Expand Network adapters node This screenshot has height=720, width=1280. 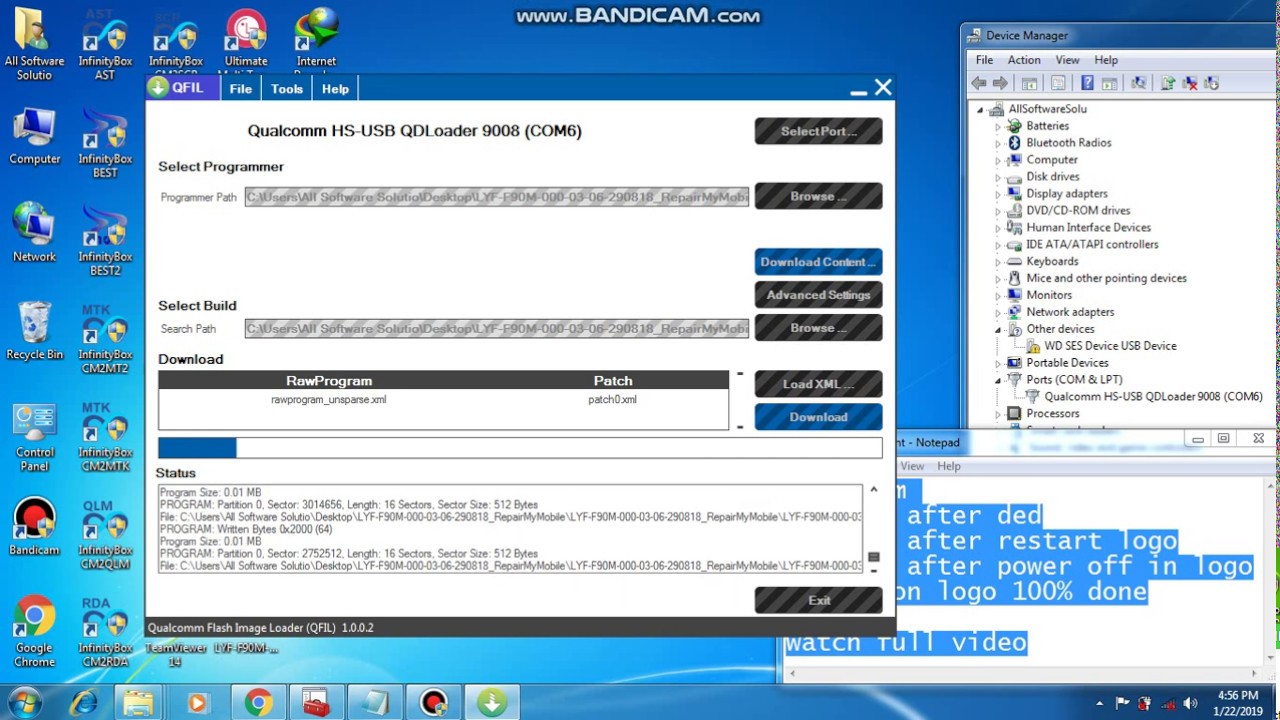997,312
